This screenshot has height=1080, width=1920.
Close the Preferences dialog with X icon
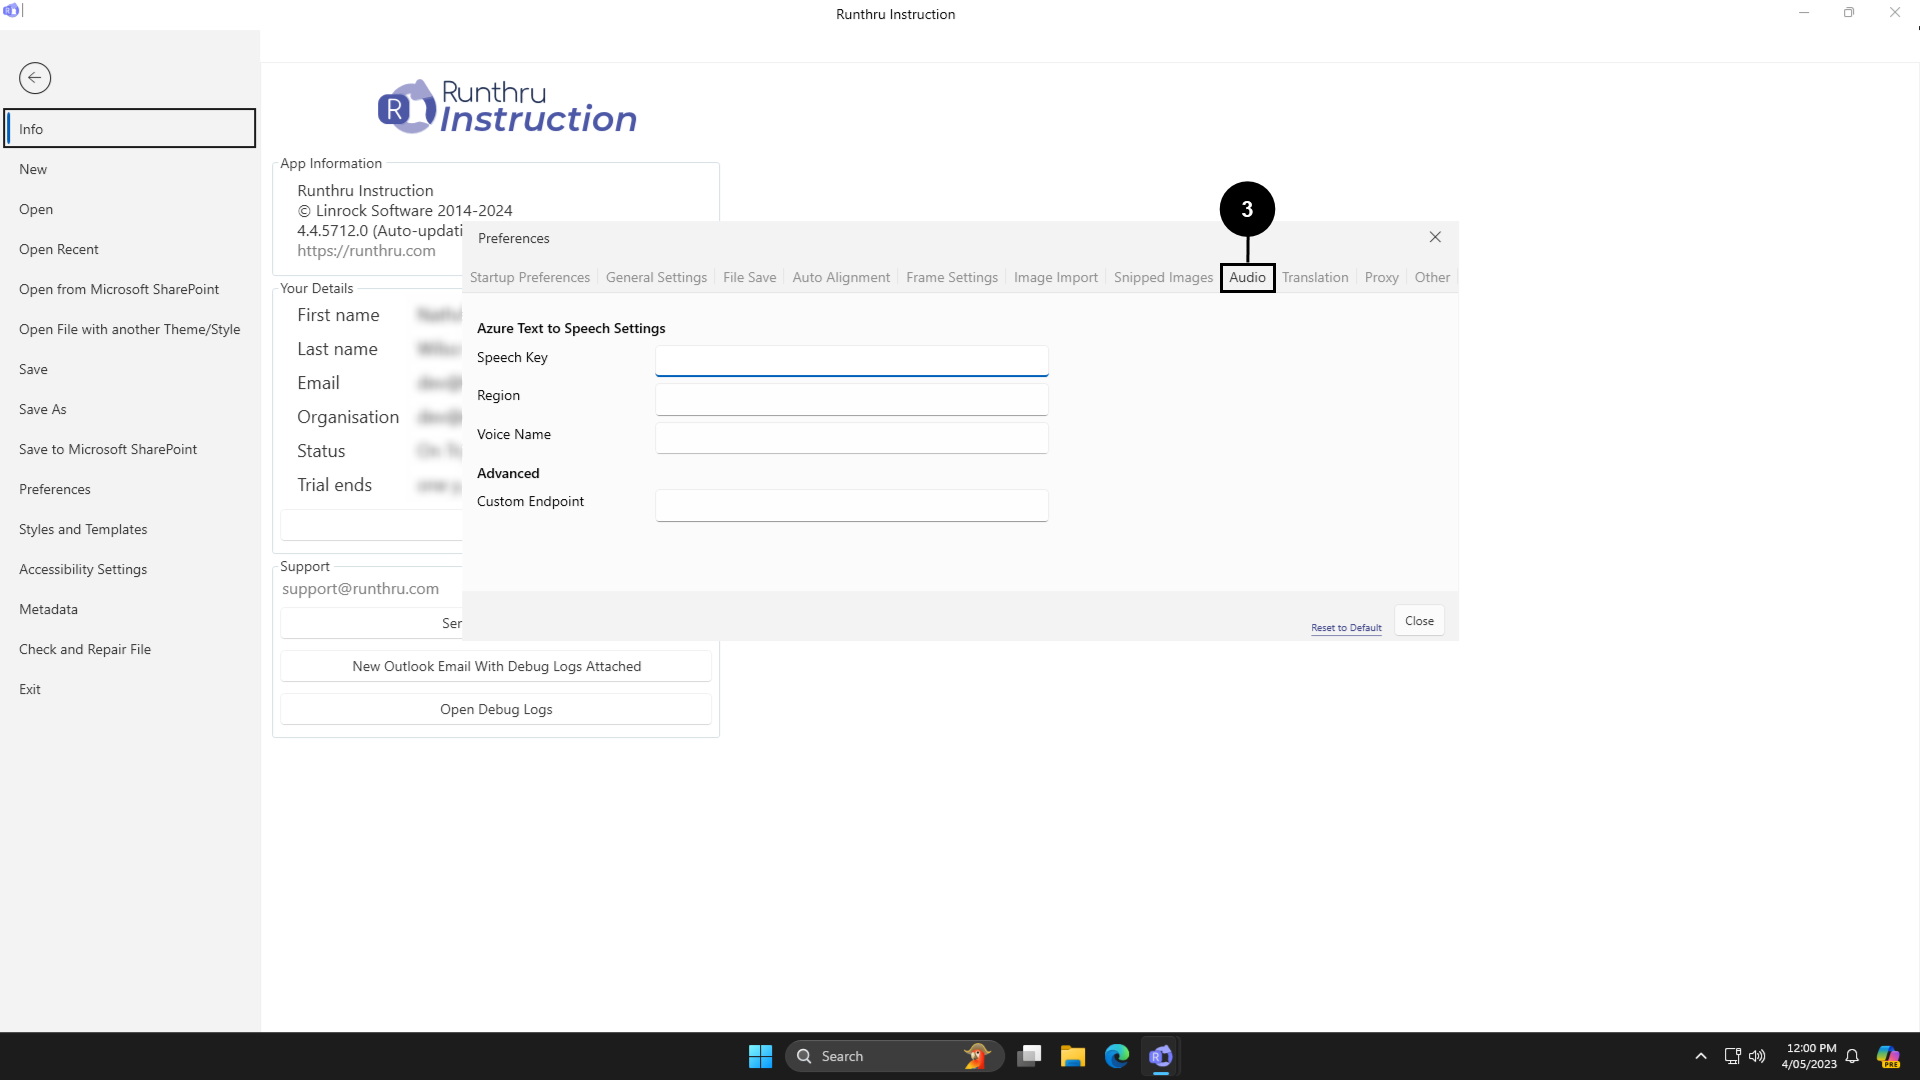point(1435,237)
